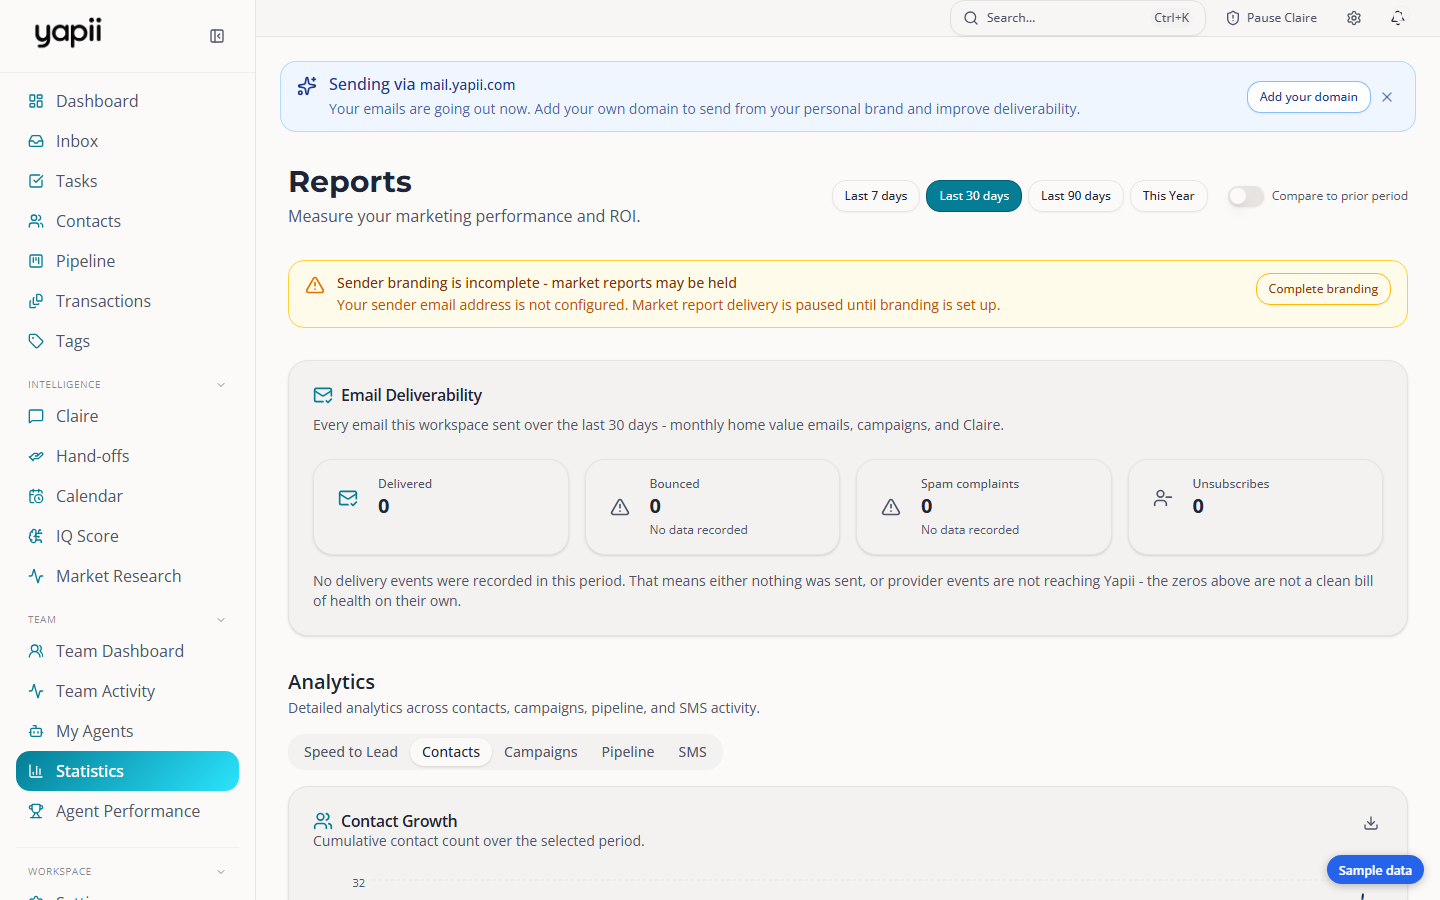
Task: Click the Transactions sidebar icon
Action: [x=36, y=301]
